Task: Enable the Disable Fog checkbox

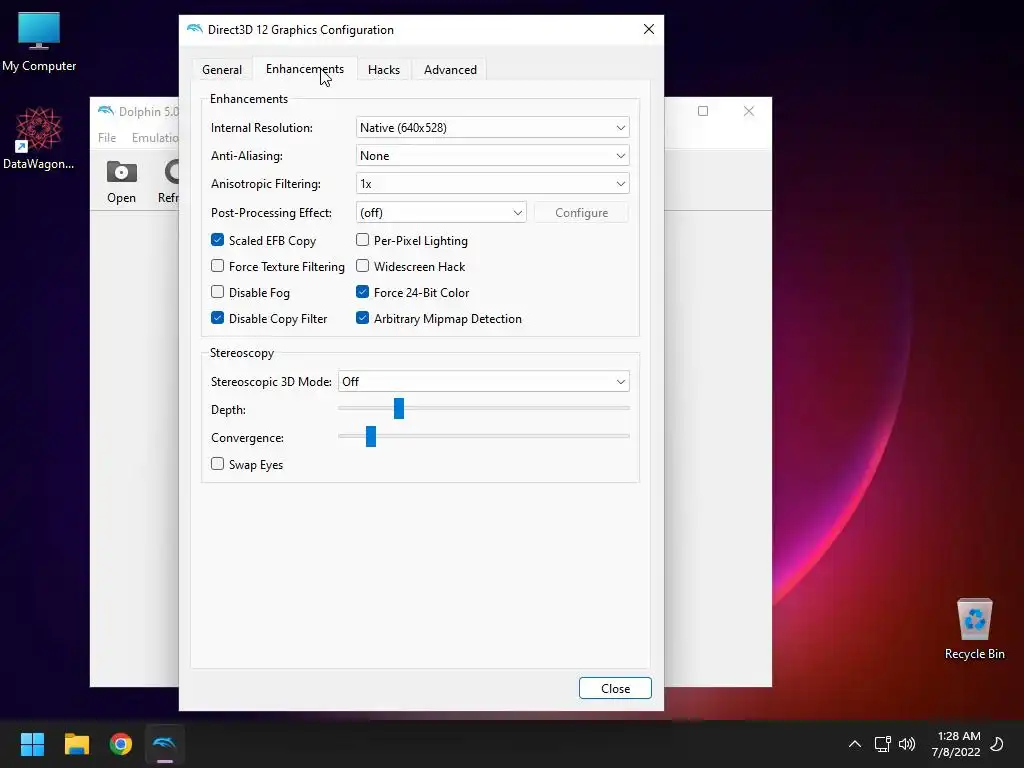Action: pyautogui.click(x=217, y=292)
